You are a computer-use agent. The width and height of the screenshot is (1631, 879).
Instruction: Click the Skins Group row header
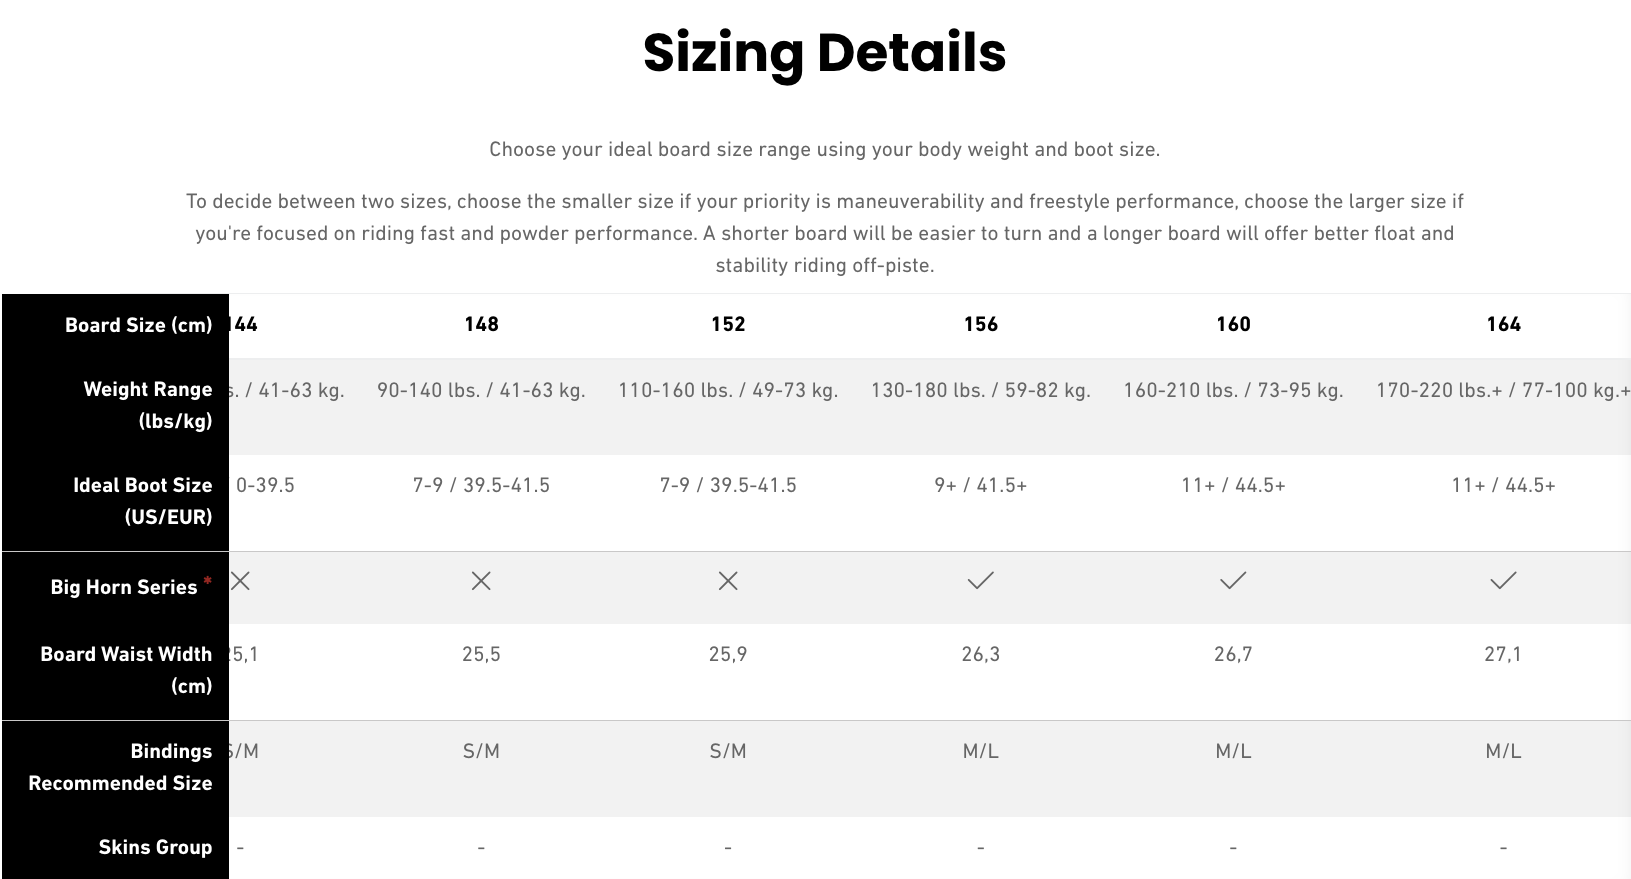point(155,847)
